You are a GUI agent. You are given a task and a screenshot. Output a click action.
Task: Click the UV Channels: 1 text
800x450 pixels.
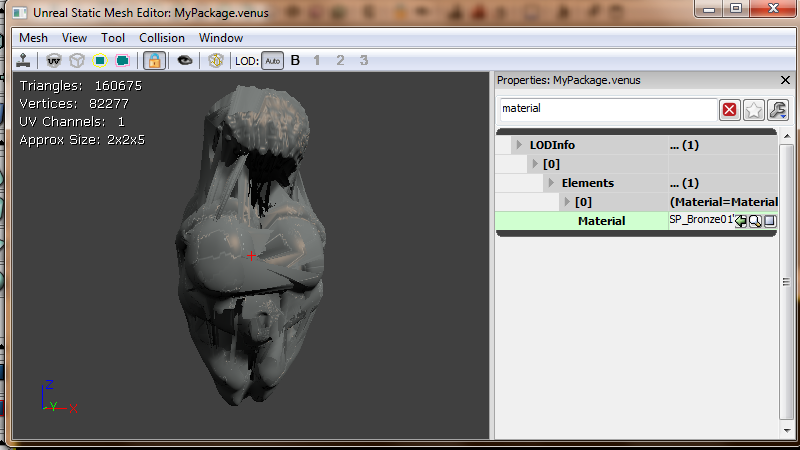click(x=72, y=121)
